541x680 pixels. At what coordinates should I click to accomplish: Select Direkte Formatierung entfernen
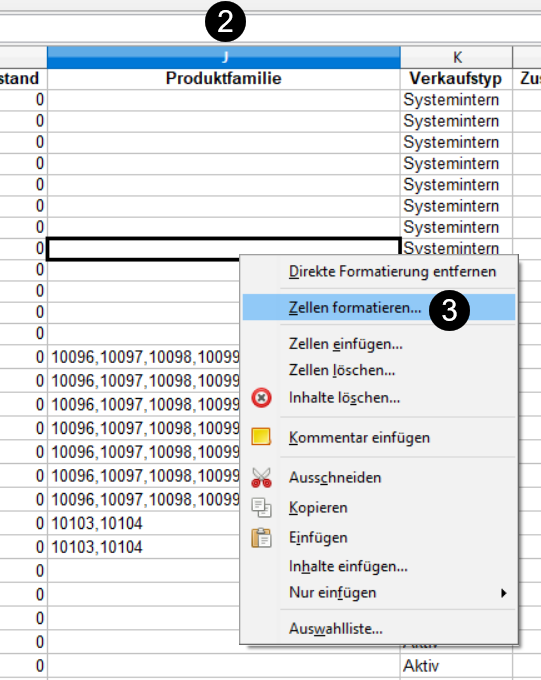tap(392, 271)
